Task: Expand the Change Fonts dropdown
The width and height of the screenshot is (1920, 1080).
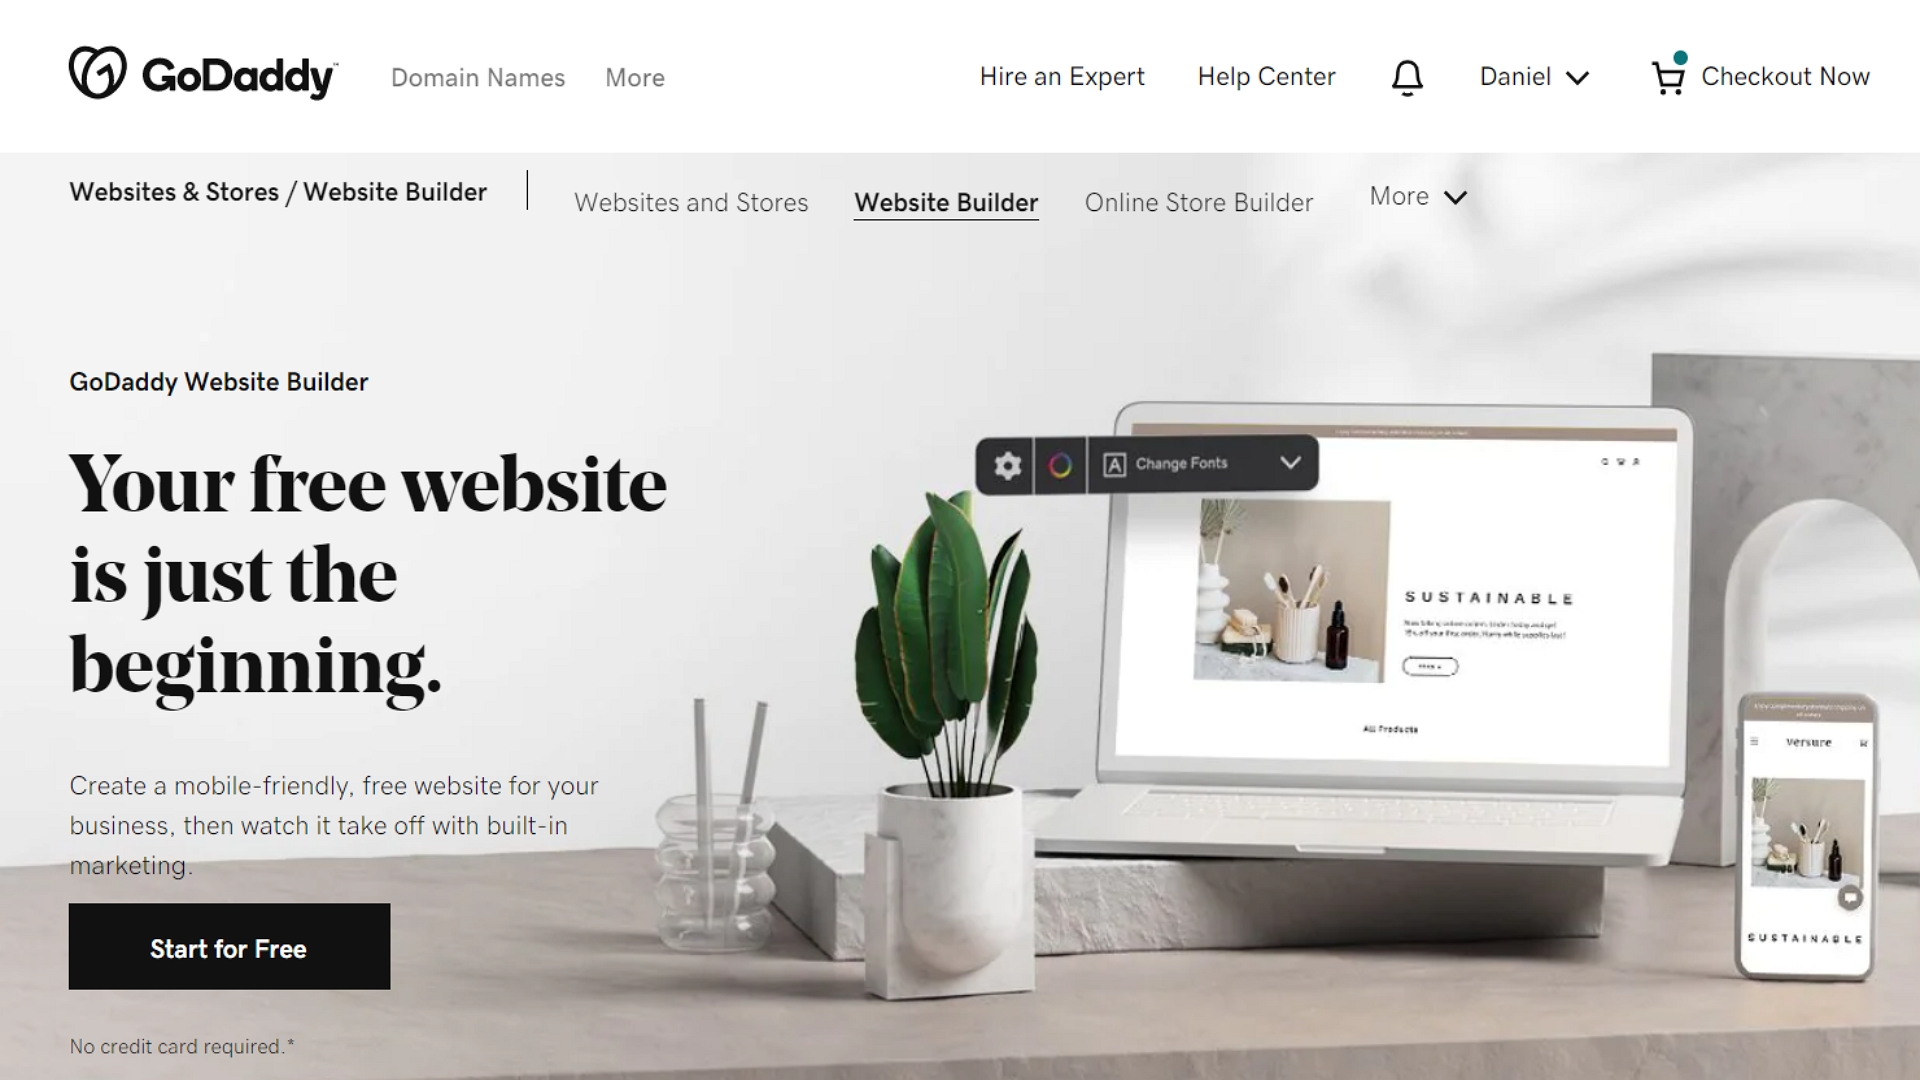Action: click(1290, 463)
